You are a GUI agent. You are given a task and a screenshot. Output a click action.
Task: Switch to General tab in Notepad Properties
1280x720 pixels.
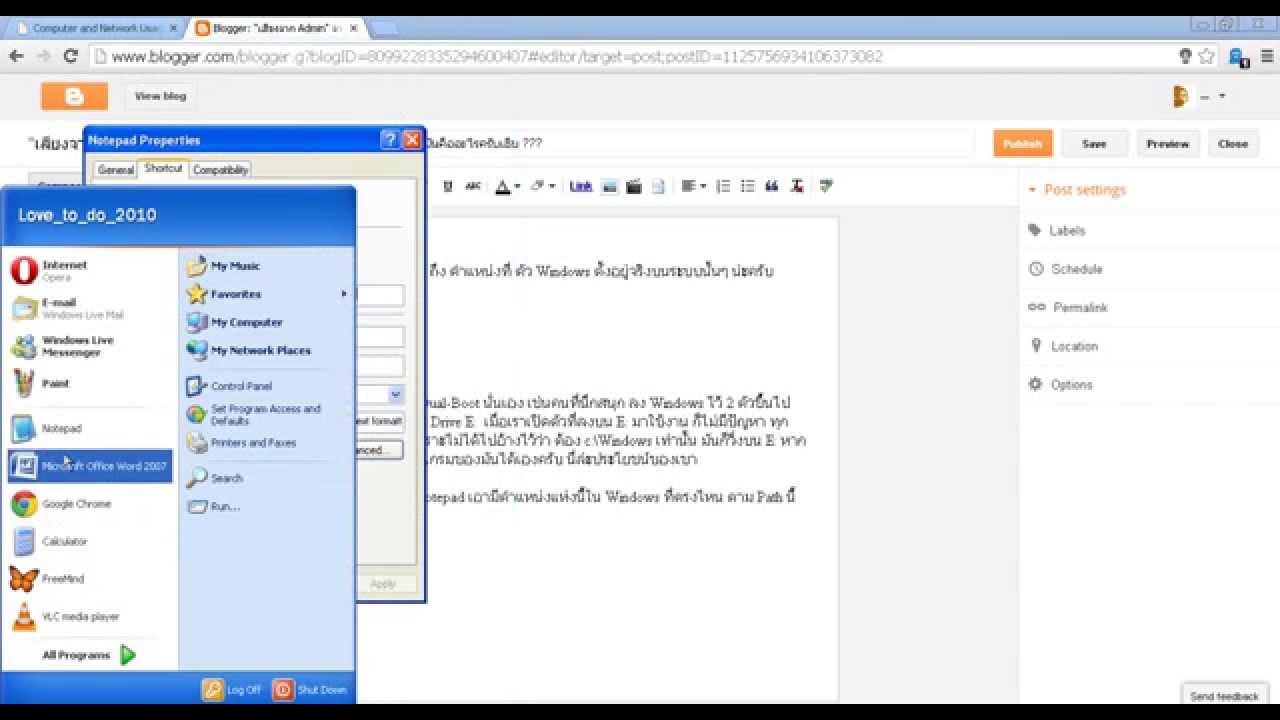coord(116,170)
